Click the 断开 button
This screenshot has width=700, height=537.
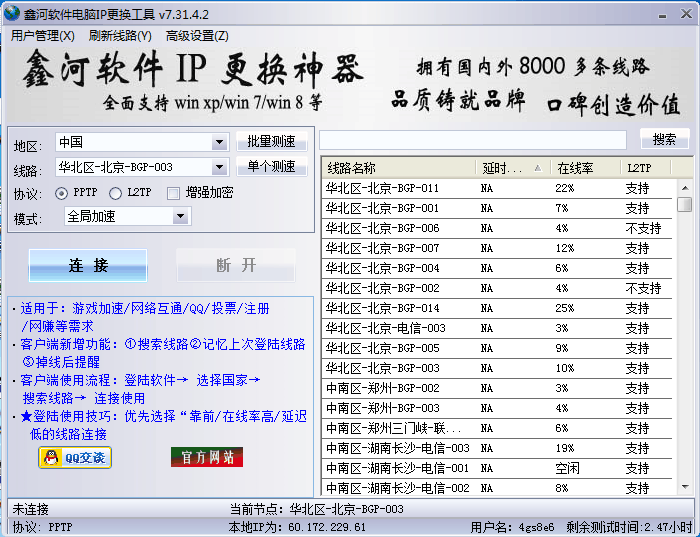(x=236, y=266)
